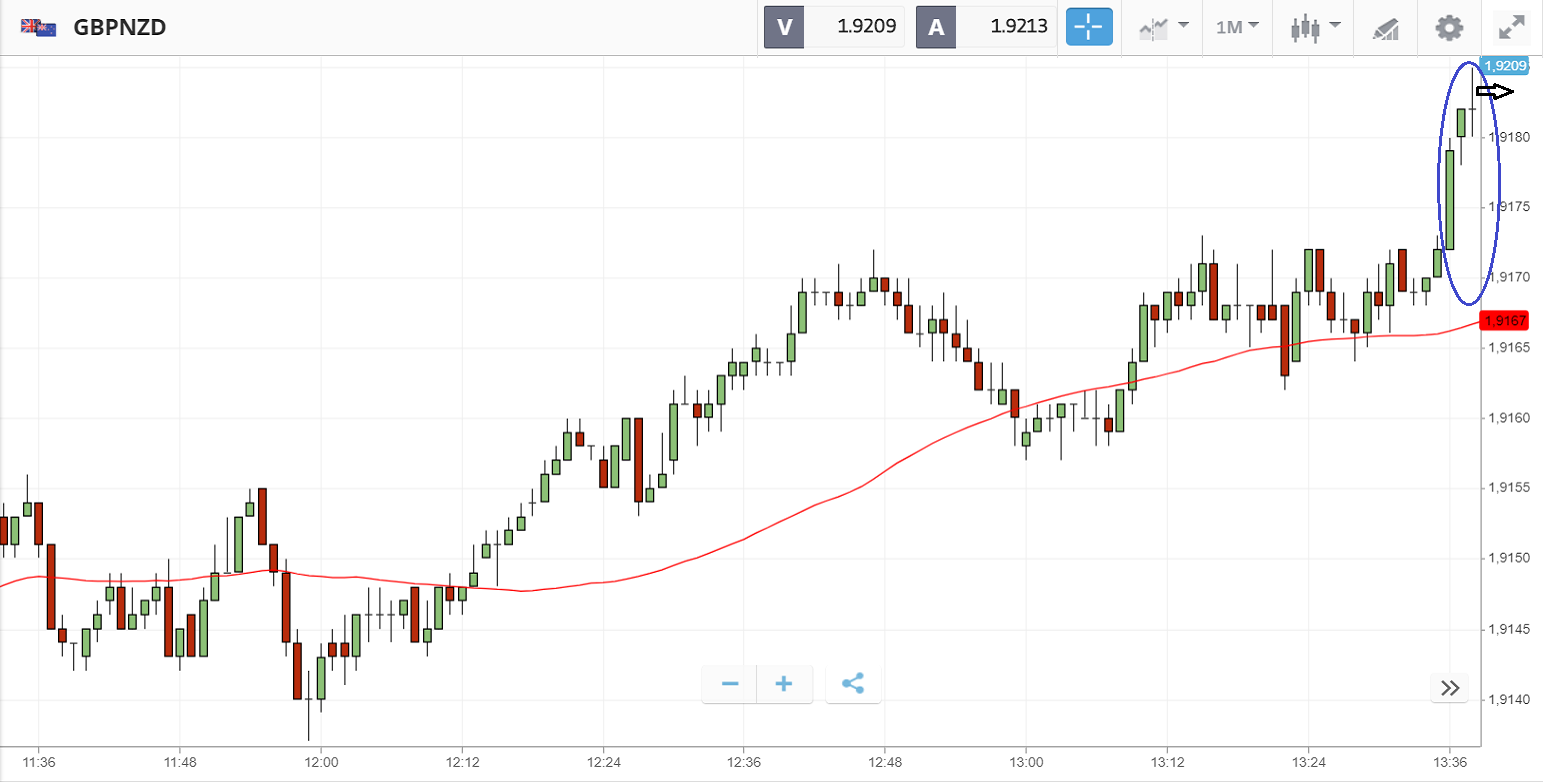Click the GBPNZD flag icon
This screenshot has width=1543, height=782.
pyautogui.click(x=38, y=27)
